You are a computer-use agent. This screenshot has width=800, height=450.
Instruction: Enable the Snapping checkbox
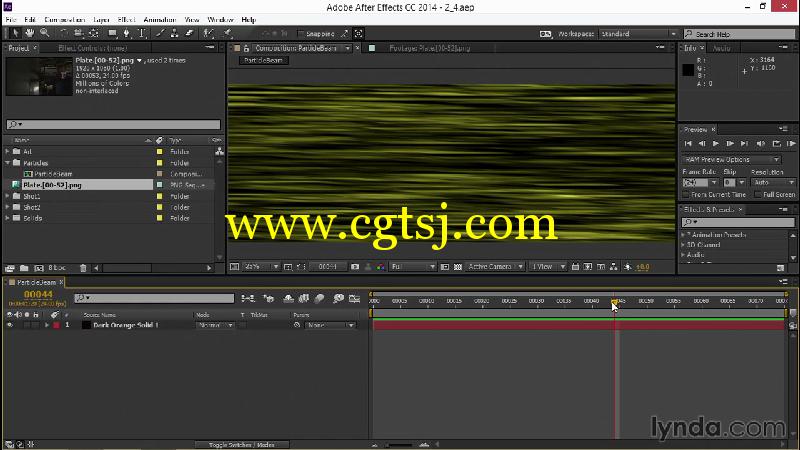[x=301, y=34]
